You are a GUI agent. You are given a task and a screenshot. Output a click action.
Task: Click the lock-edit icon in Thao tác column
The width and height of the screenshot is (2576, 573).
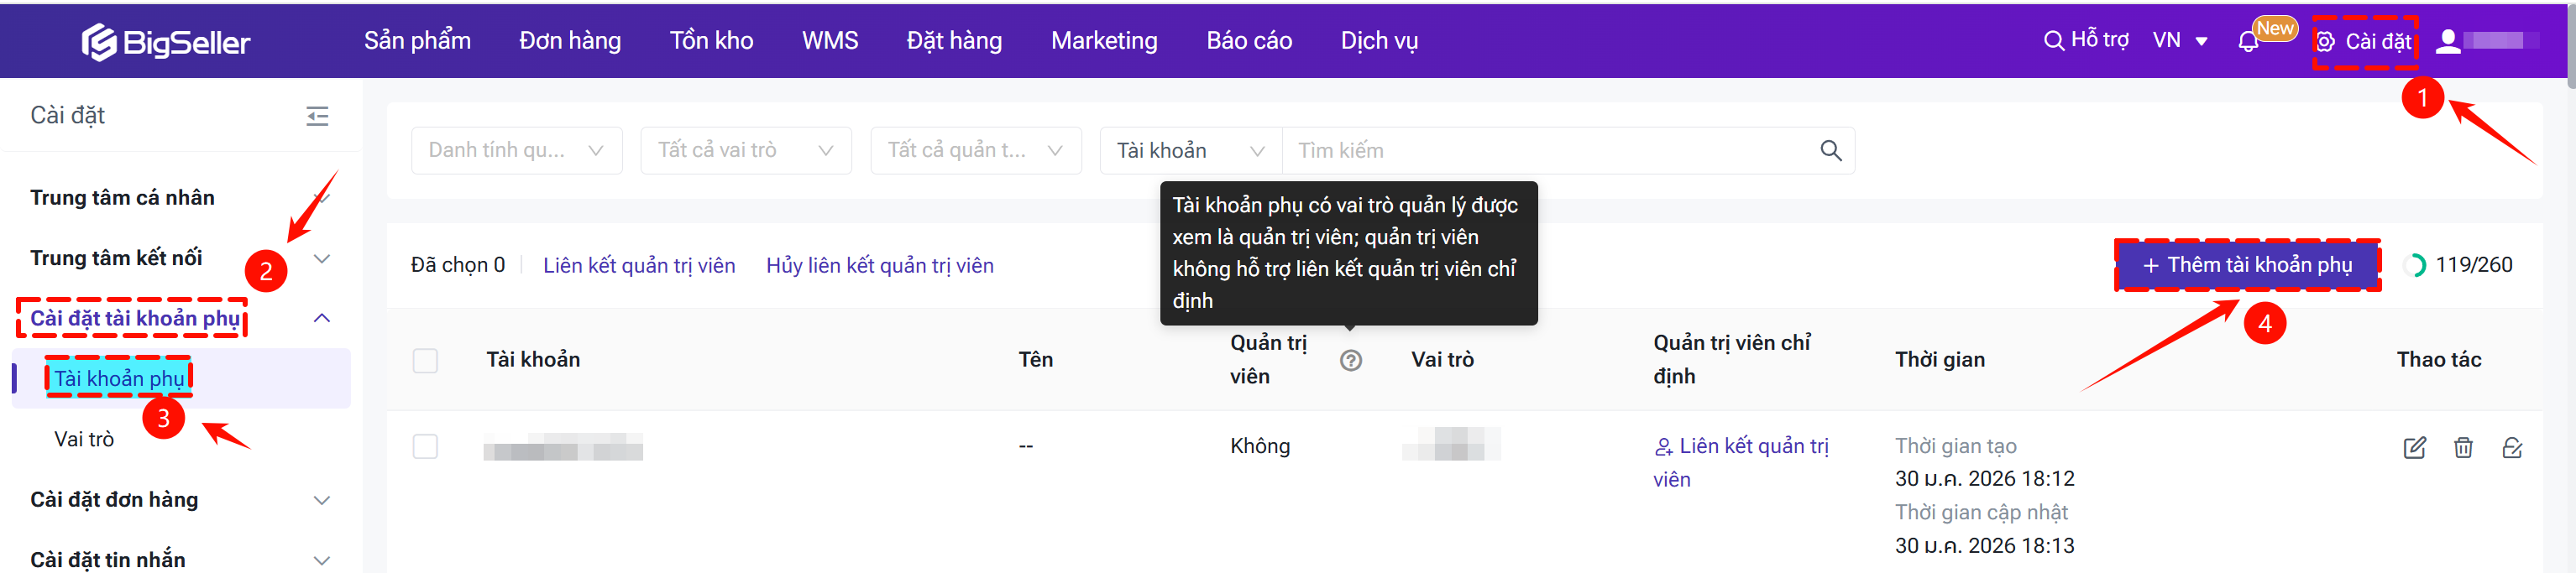2512,447
